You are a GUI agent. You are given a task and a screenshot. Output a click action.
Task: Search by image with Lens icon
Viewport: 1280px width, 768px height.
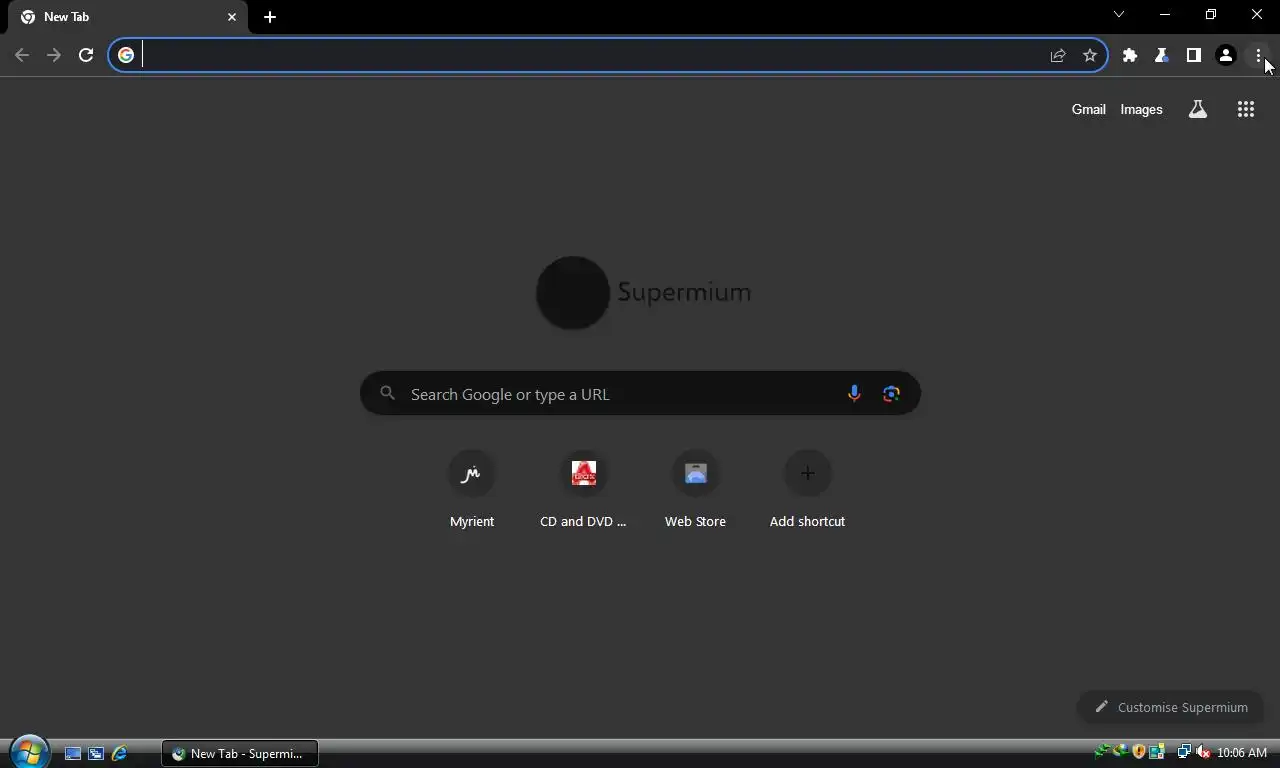click(891, 394)
